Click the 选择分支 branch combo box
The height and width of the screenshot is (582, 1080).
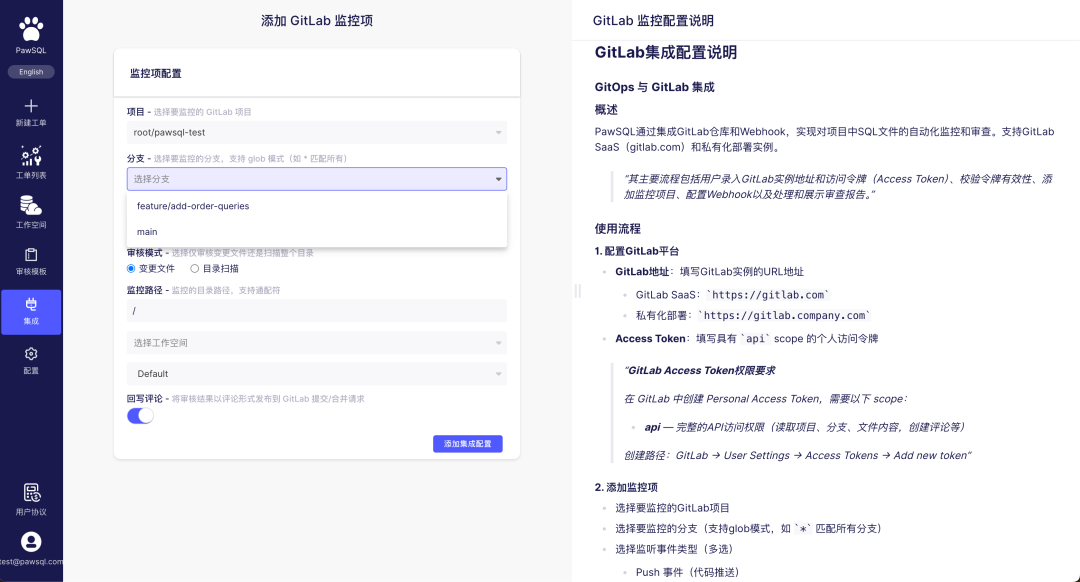coord(317,179)
